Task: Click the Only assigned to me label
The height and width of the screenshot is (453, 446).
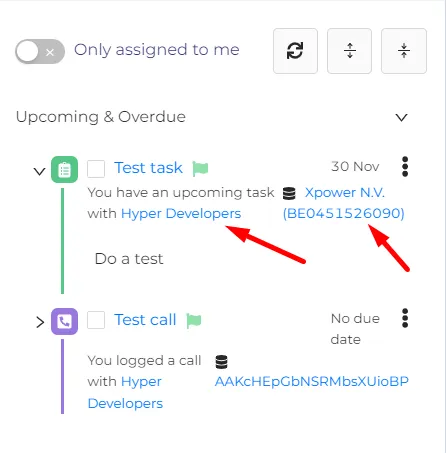Action: point(157,50)
